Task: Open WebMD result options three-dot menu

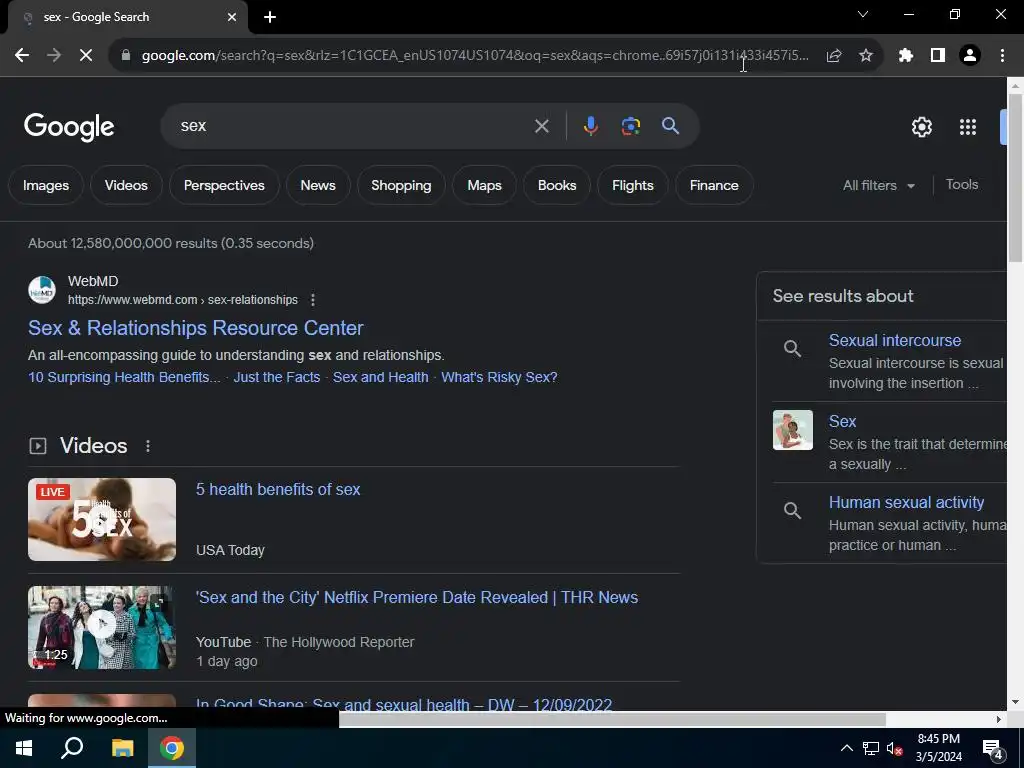Action: (x=313, y=300)
